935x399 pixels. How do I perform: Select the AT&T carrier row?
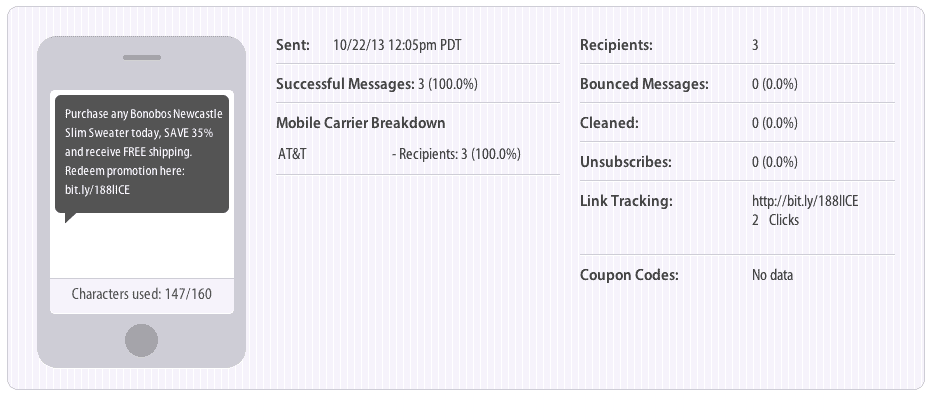click(417, 154)
